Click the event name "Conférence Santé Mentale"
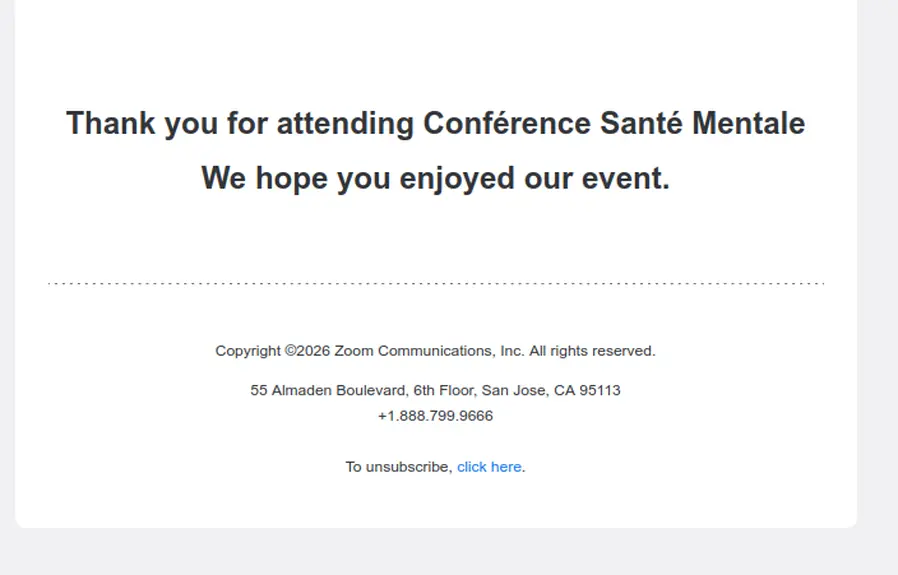This screenshot has width=898, height=575. click(613, 124)
